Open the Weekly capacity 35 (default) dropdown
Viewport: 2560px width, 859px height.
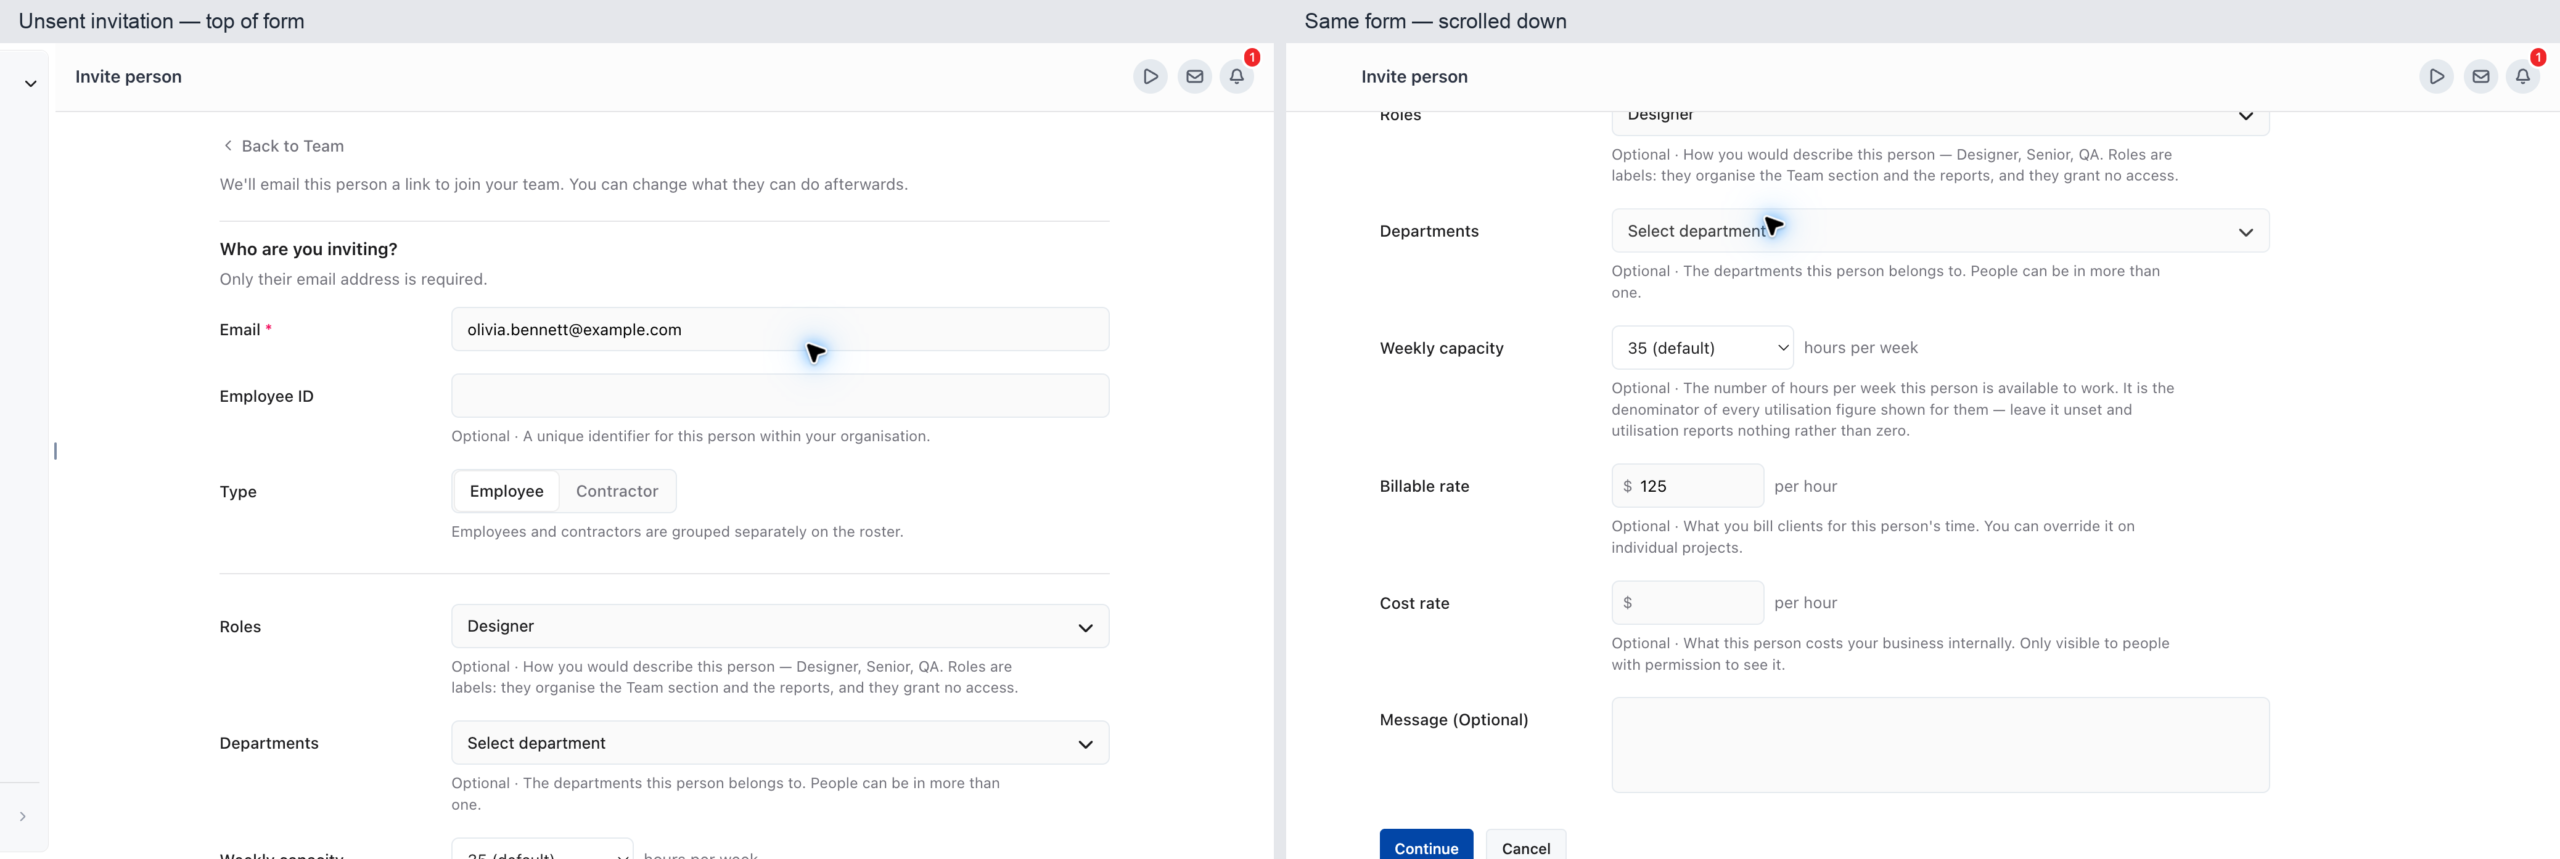[1702, 348]
